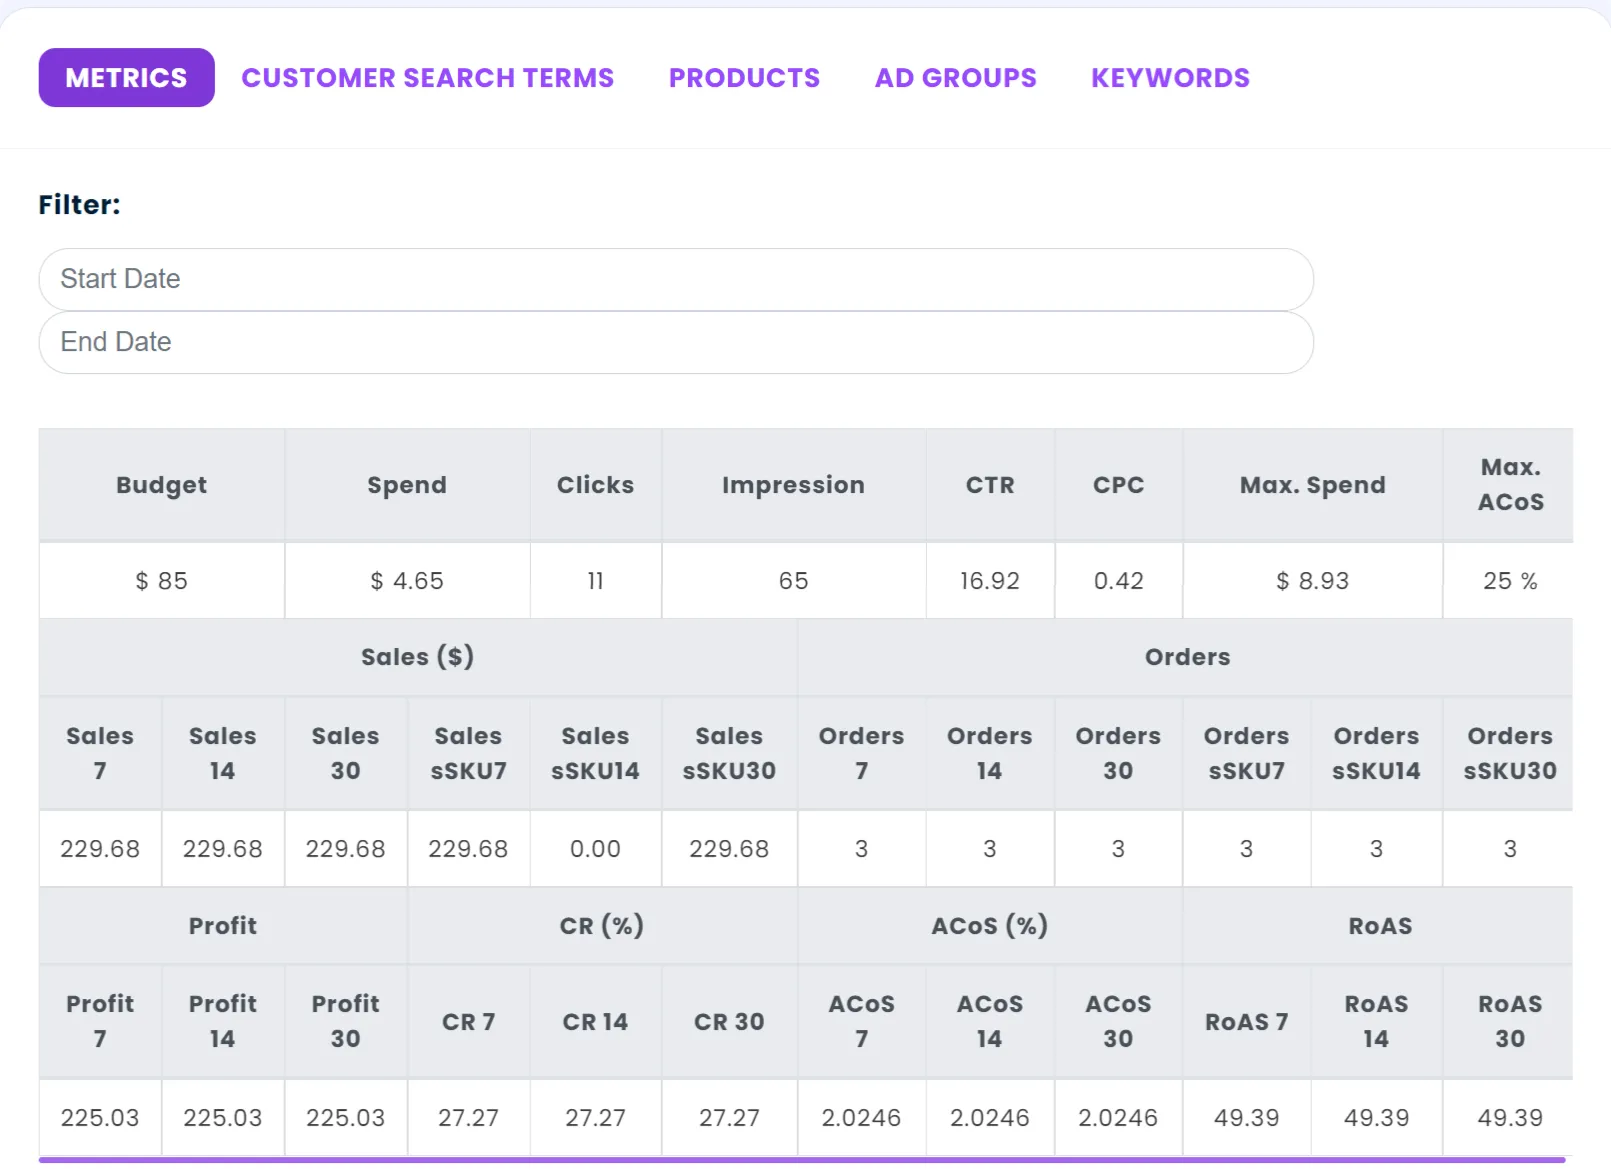Viewport: 1611px width, 1174px height.
Task: Click the Max. ACoS column header
Action: click(x=1510, y=485)
